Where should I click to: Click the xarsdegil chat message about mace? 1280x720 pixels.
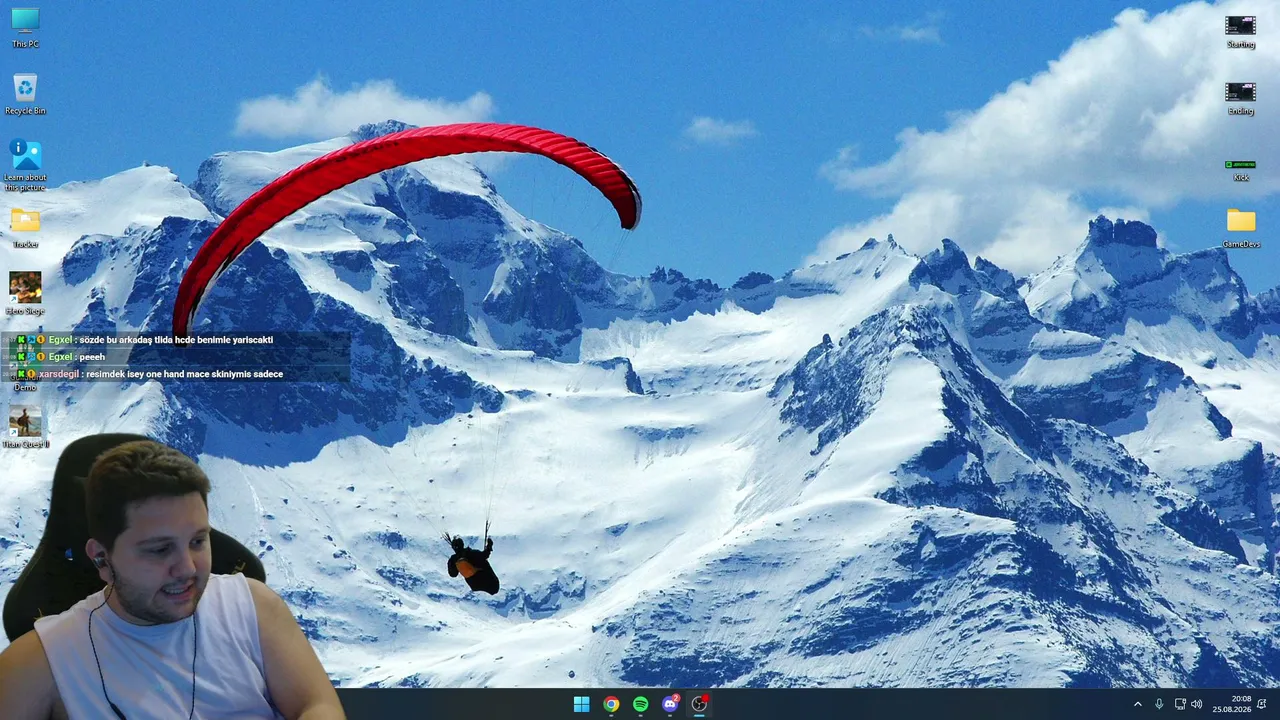(x=184, y=374)
